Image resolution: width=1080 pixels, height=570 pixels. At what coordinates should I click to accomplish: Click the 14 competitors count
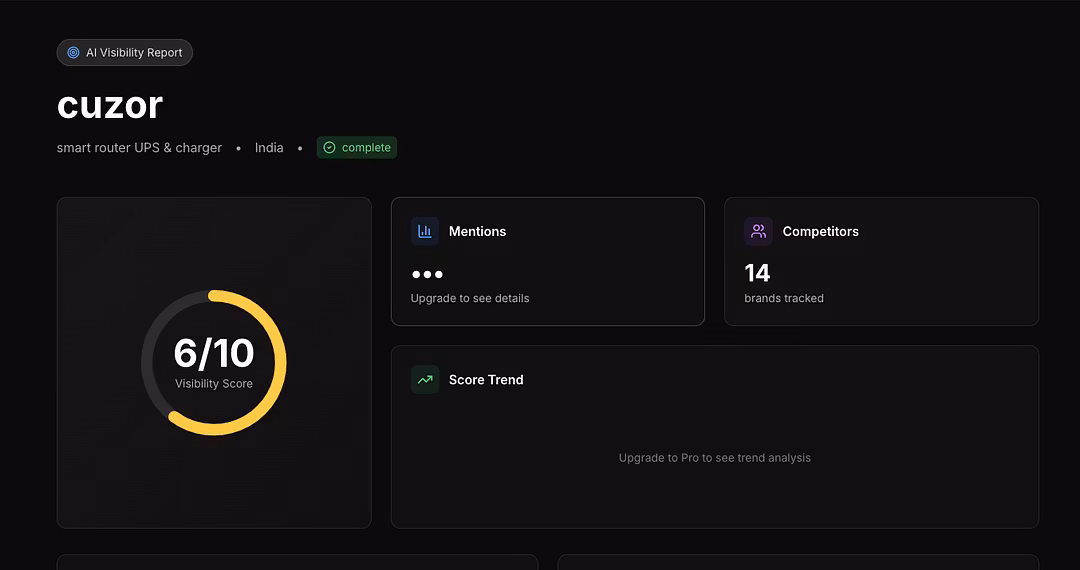[757, 273]
